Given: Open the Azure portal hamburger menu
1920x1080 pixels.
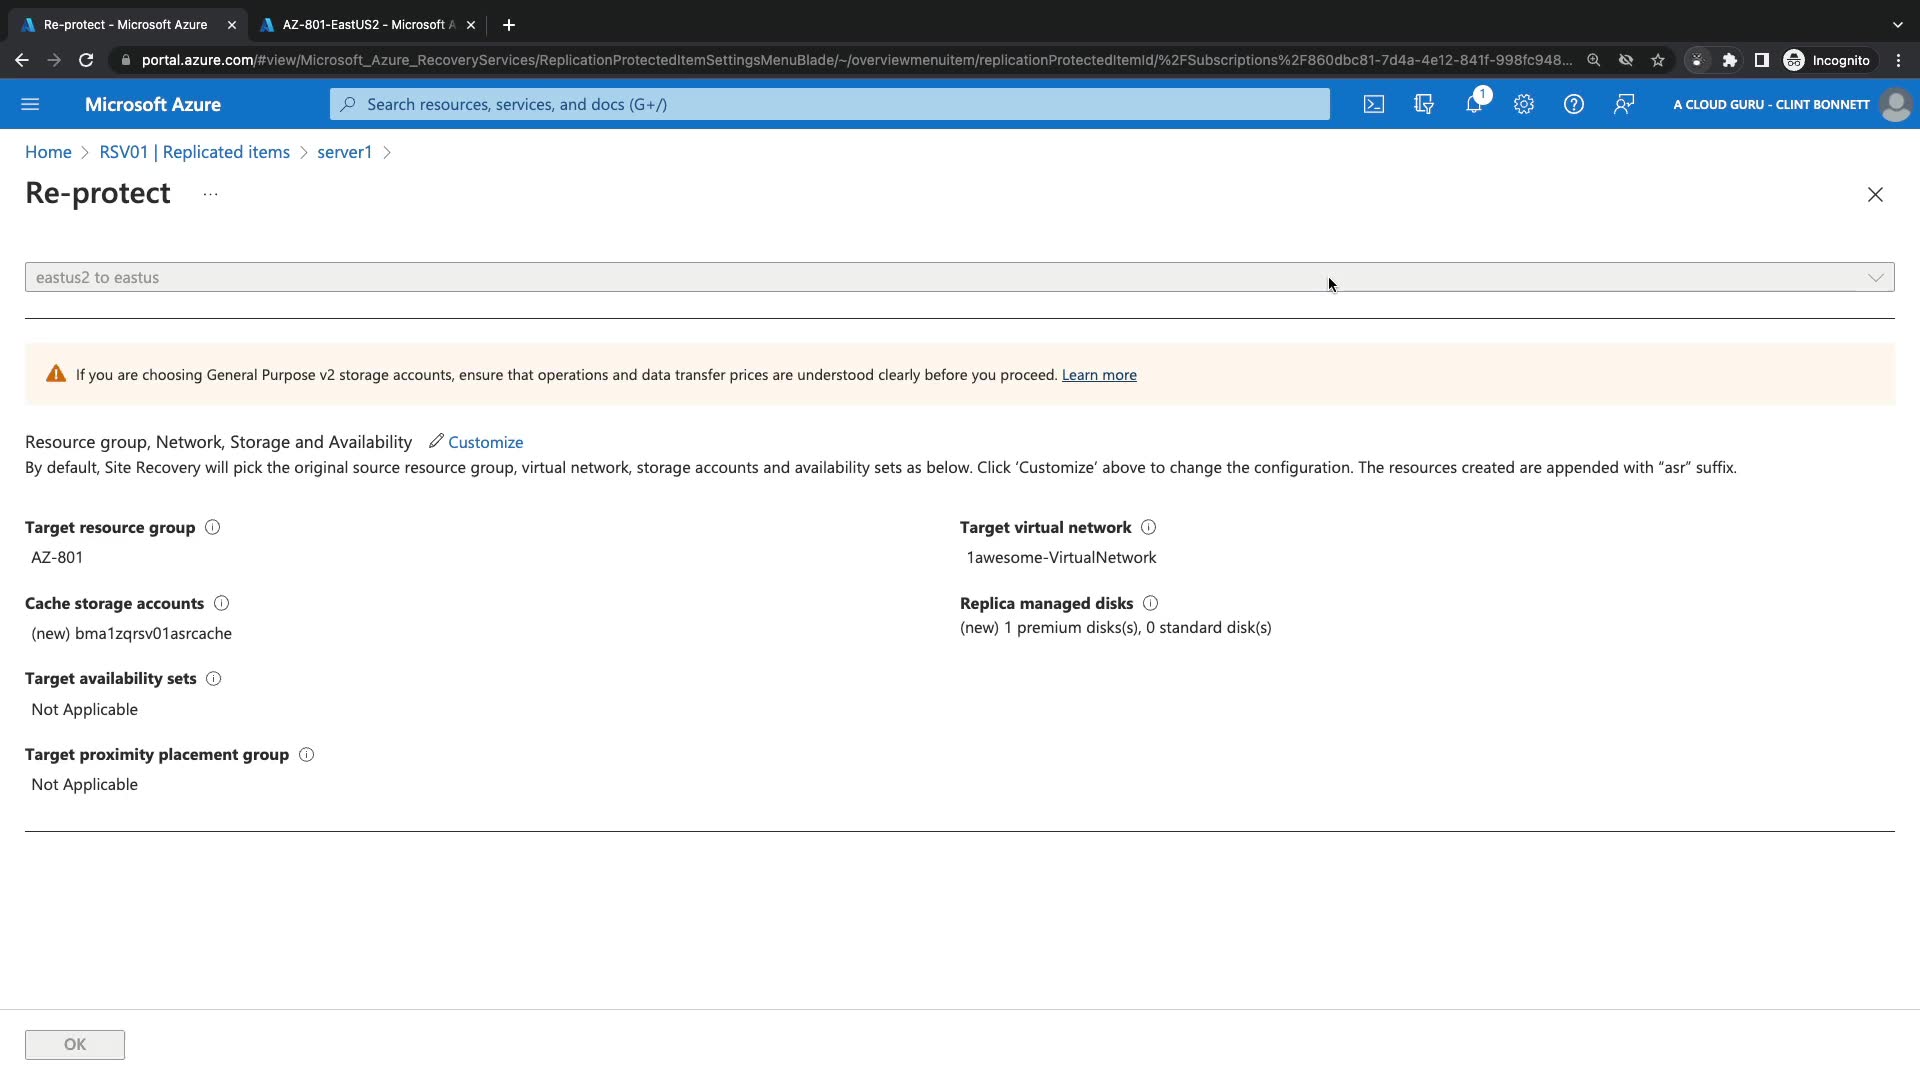Looking at the screenshot, I should 30,104.
